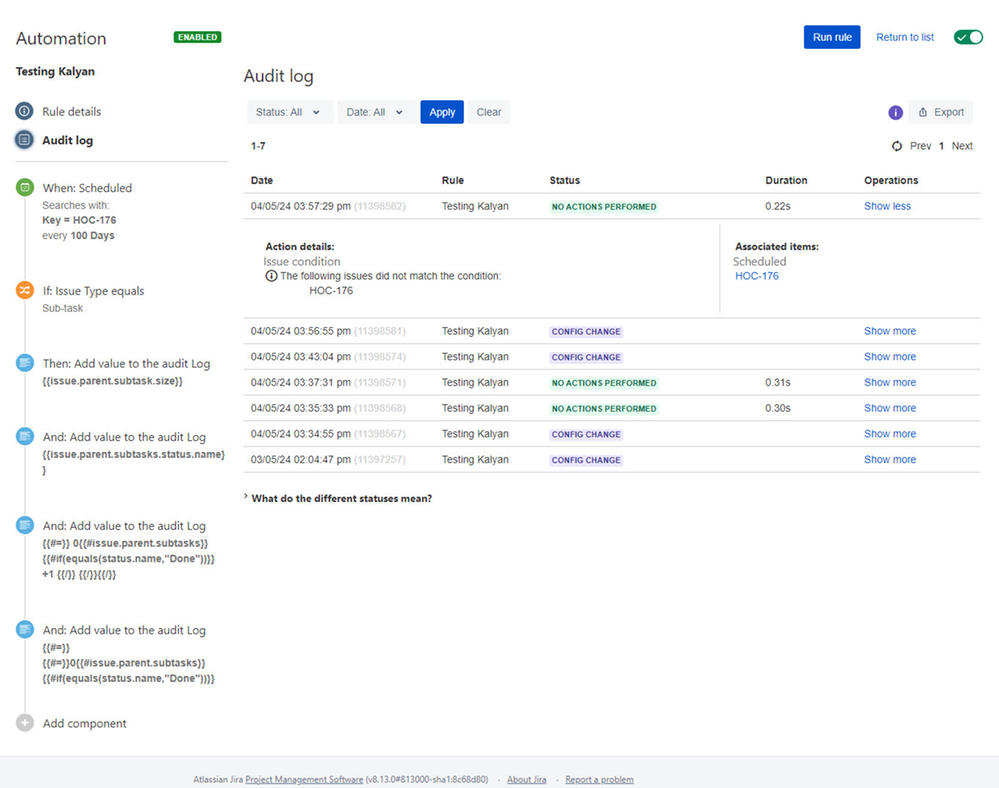The width and height of the screenshot is (999, 788).
Task: Show more for 03:43:04 pm entry
Action: [889, 357]
